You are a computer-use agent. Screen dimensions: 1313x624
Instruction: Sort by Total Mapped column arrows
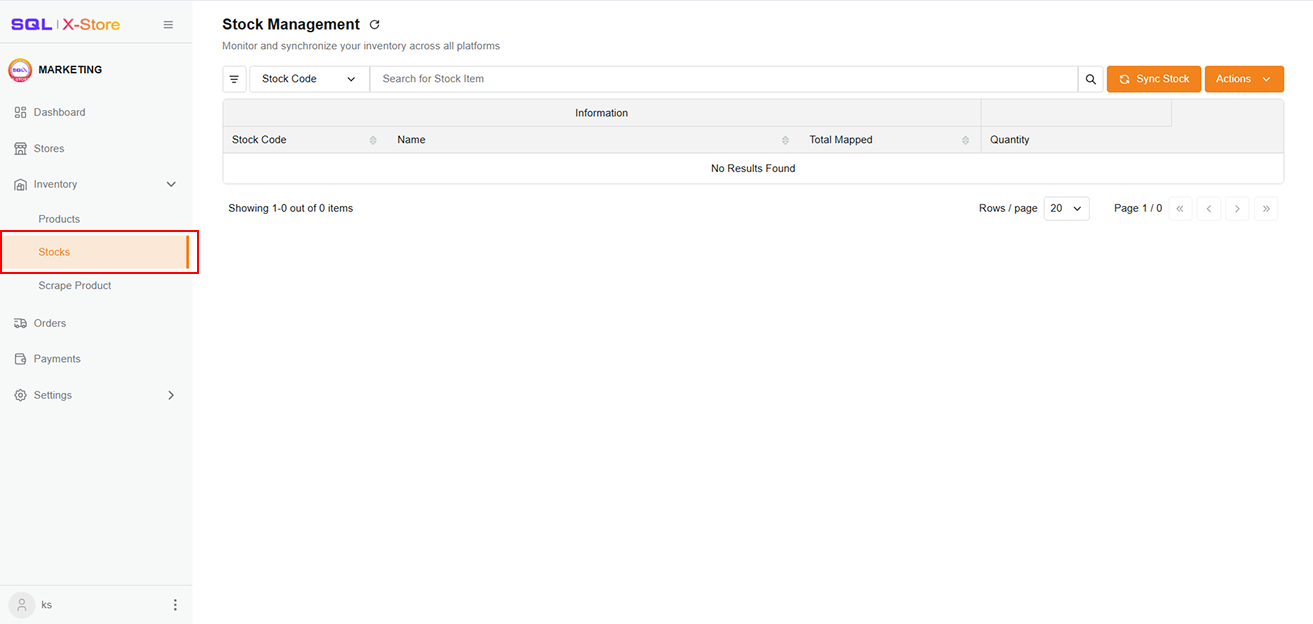click(x=965, y=140)
